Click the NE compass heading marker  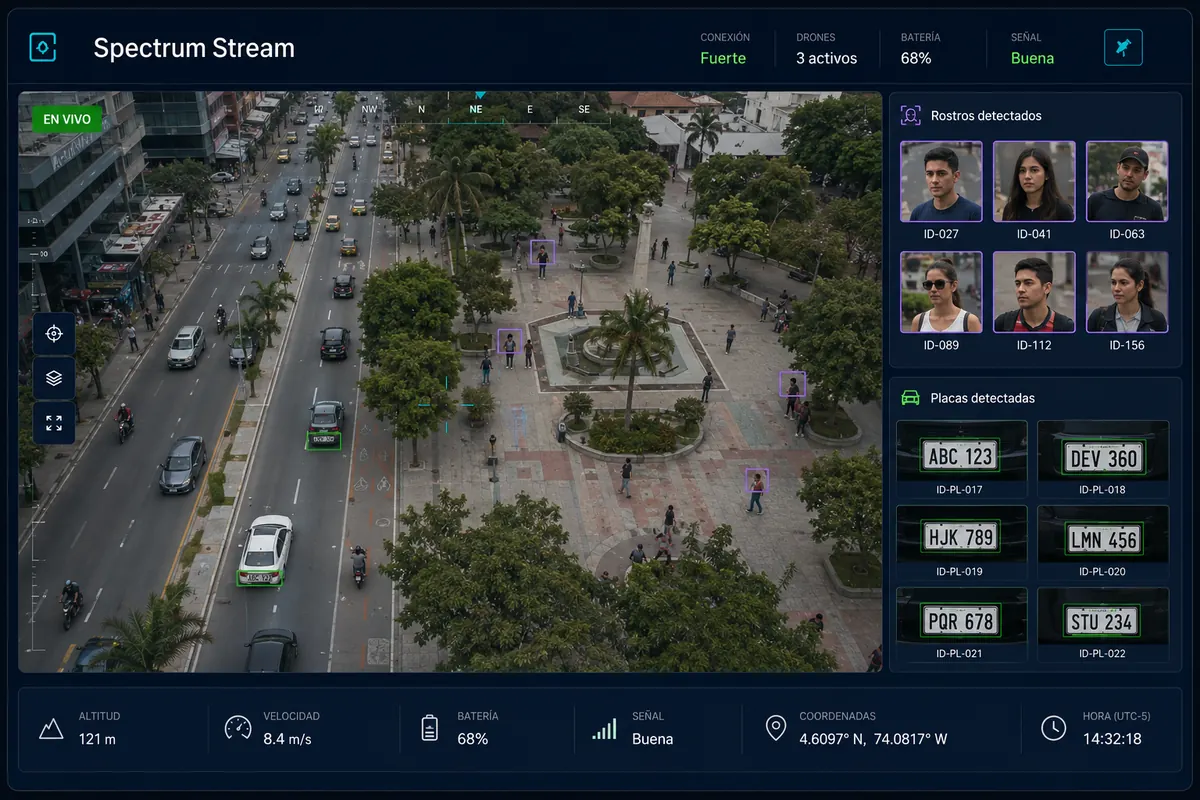[476, 109]
